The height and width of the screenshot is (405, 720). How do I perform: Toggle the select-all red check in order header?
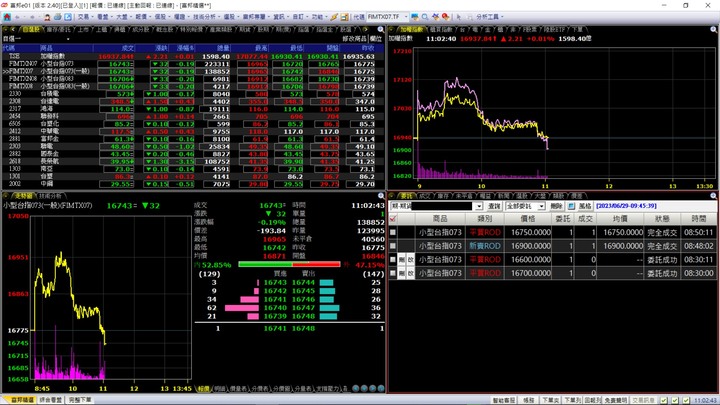click(x=393, y=219)
